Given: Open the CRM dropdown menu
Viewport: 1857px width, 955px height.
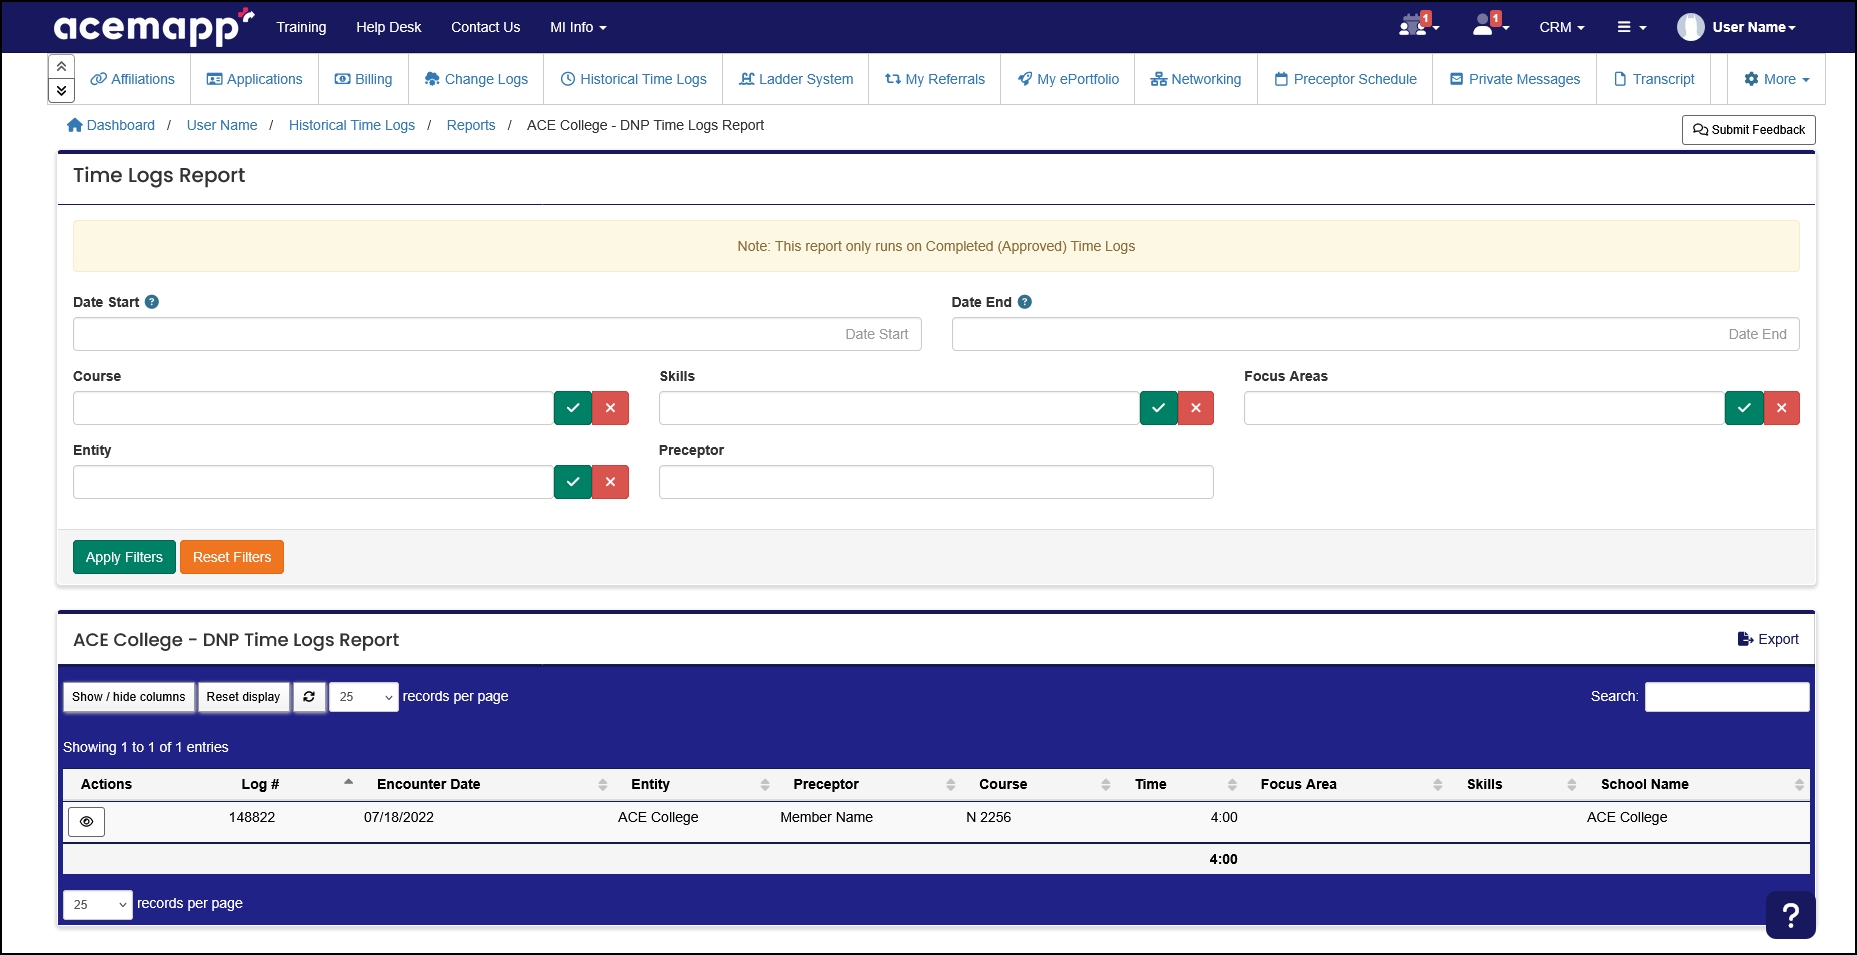Looking at the screenshot, I should pos(1561,27).
